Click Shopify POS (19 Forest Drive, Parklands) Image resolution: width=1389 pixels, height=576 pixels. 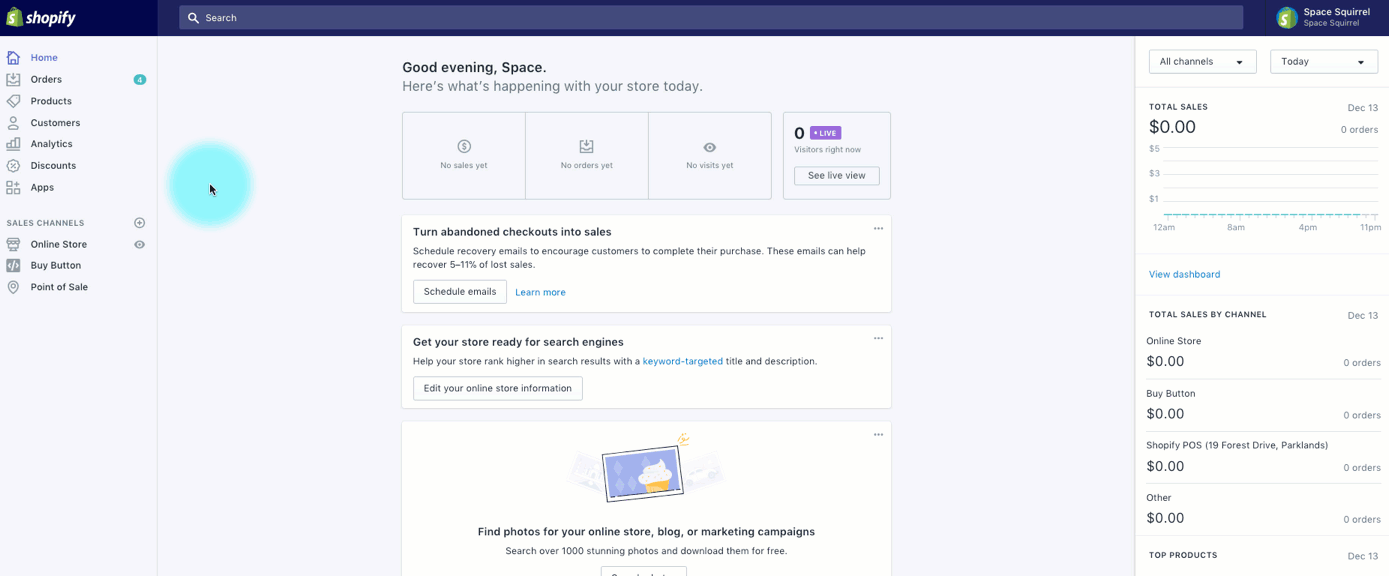pos(1237,445)
